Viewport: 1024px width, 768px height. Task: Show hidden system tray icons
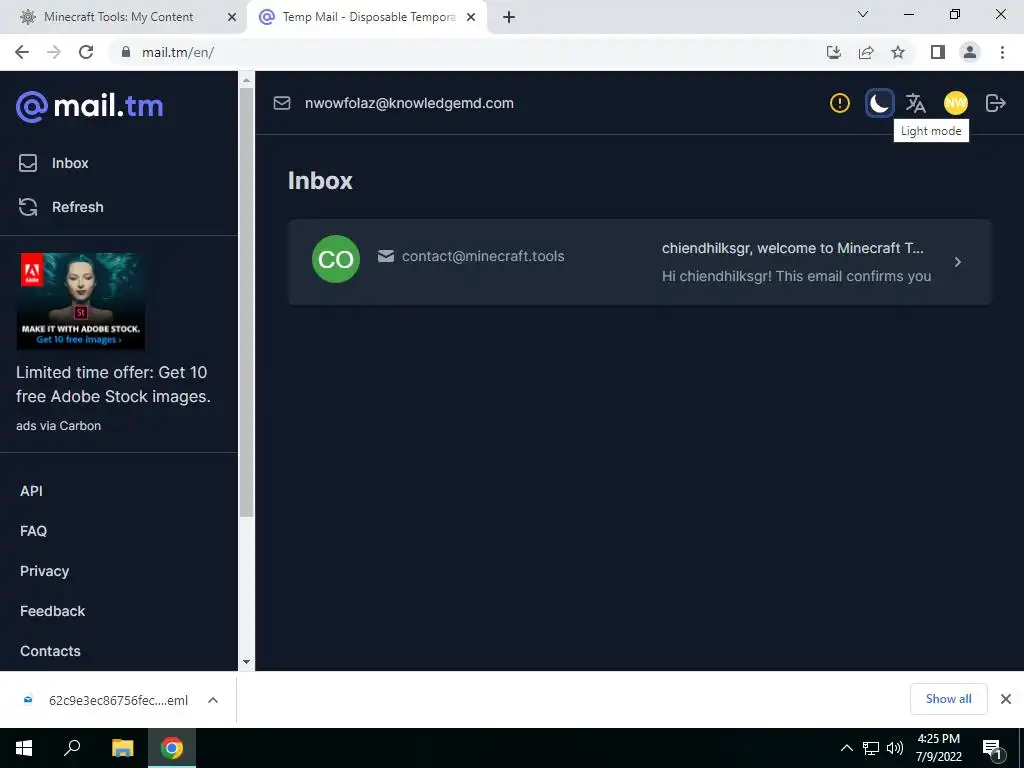click(846, 748)
